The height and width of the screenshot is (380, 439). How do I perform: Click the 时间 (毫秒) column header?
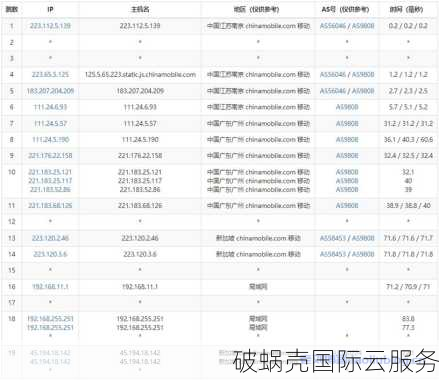406,9
